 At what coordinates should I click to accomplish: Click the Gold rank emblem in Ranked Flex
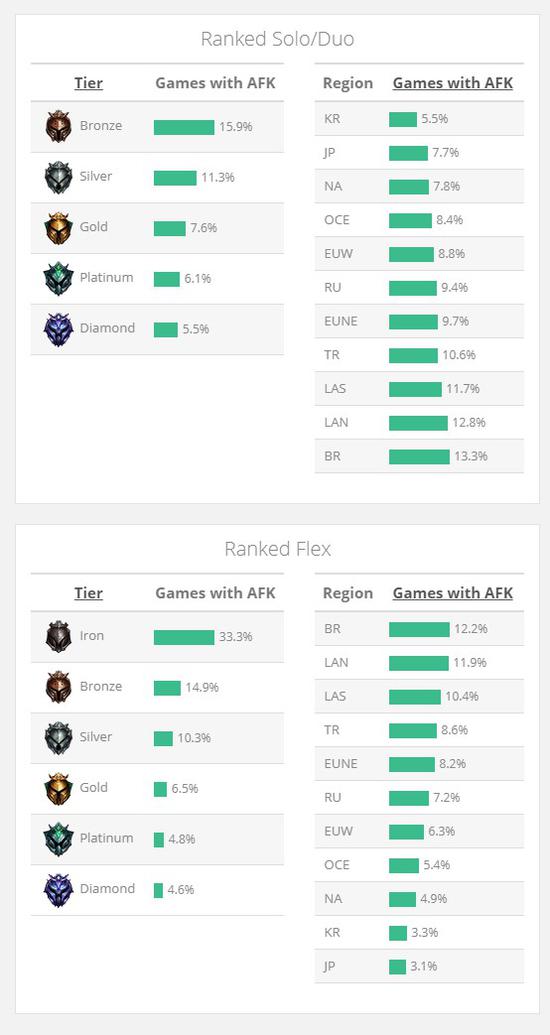click(x=59, y=789)
